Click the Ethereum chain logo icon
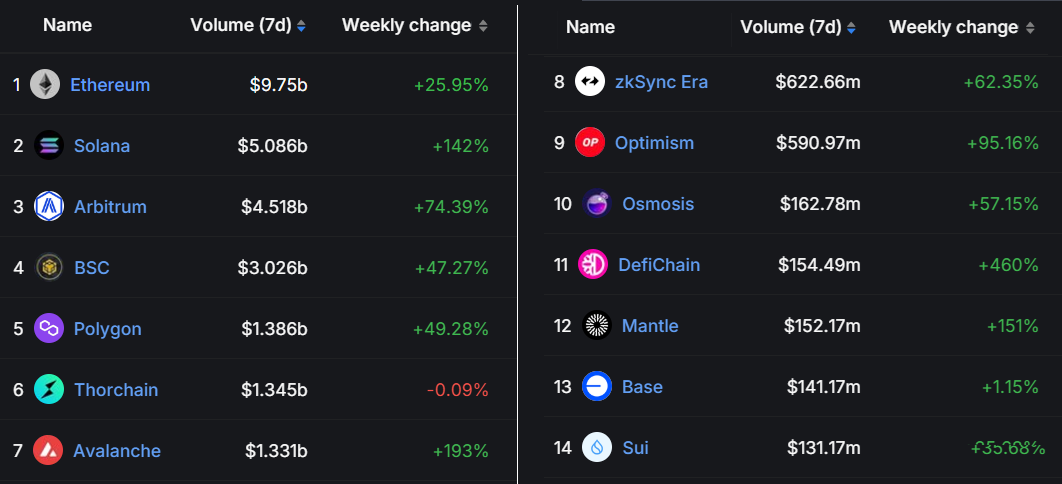This screenshot has width=1062, height=484. (44, 85)
